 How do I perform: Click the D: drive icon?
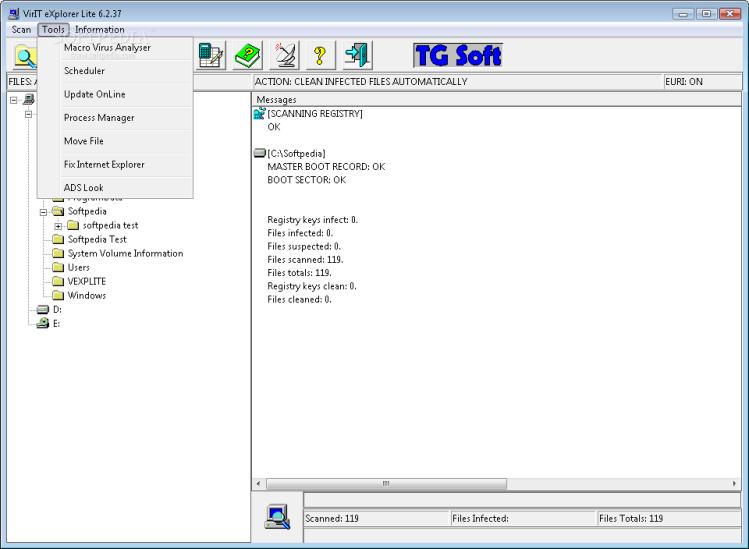point(43,310)
